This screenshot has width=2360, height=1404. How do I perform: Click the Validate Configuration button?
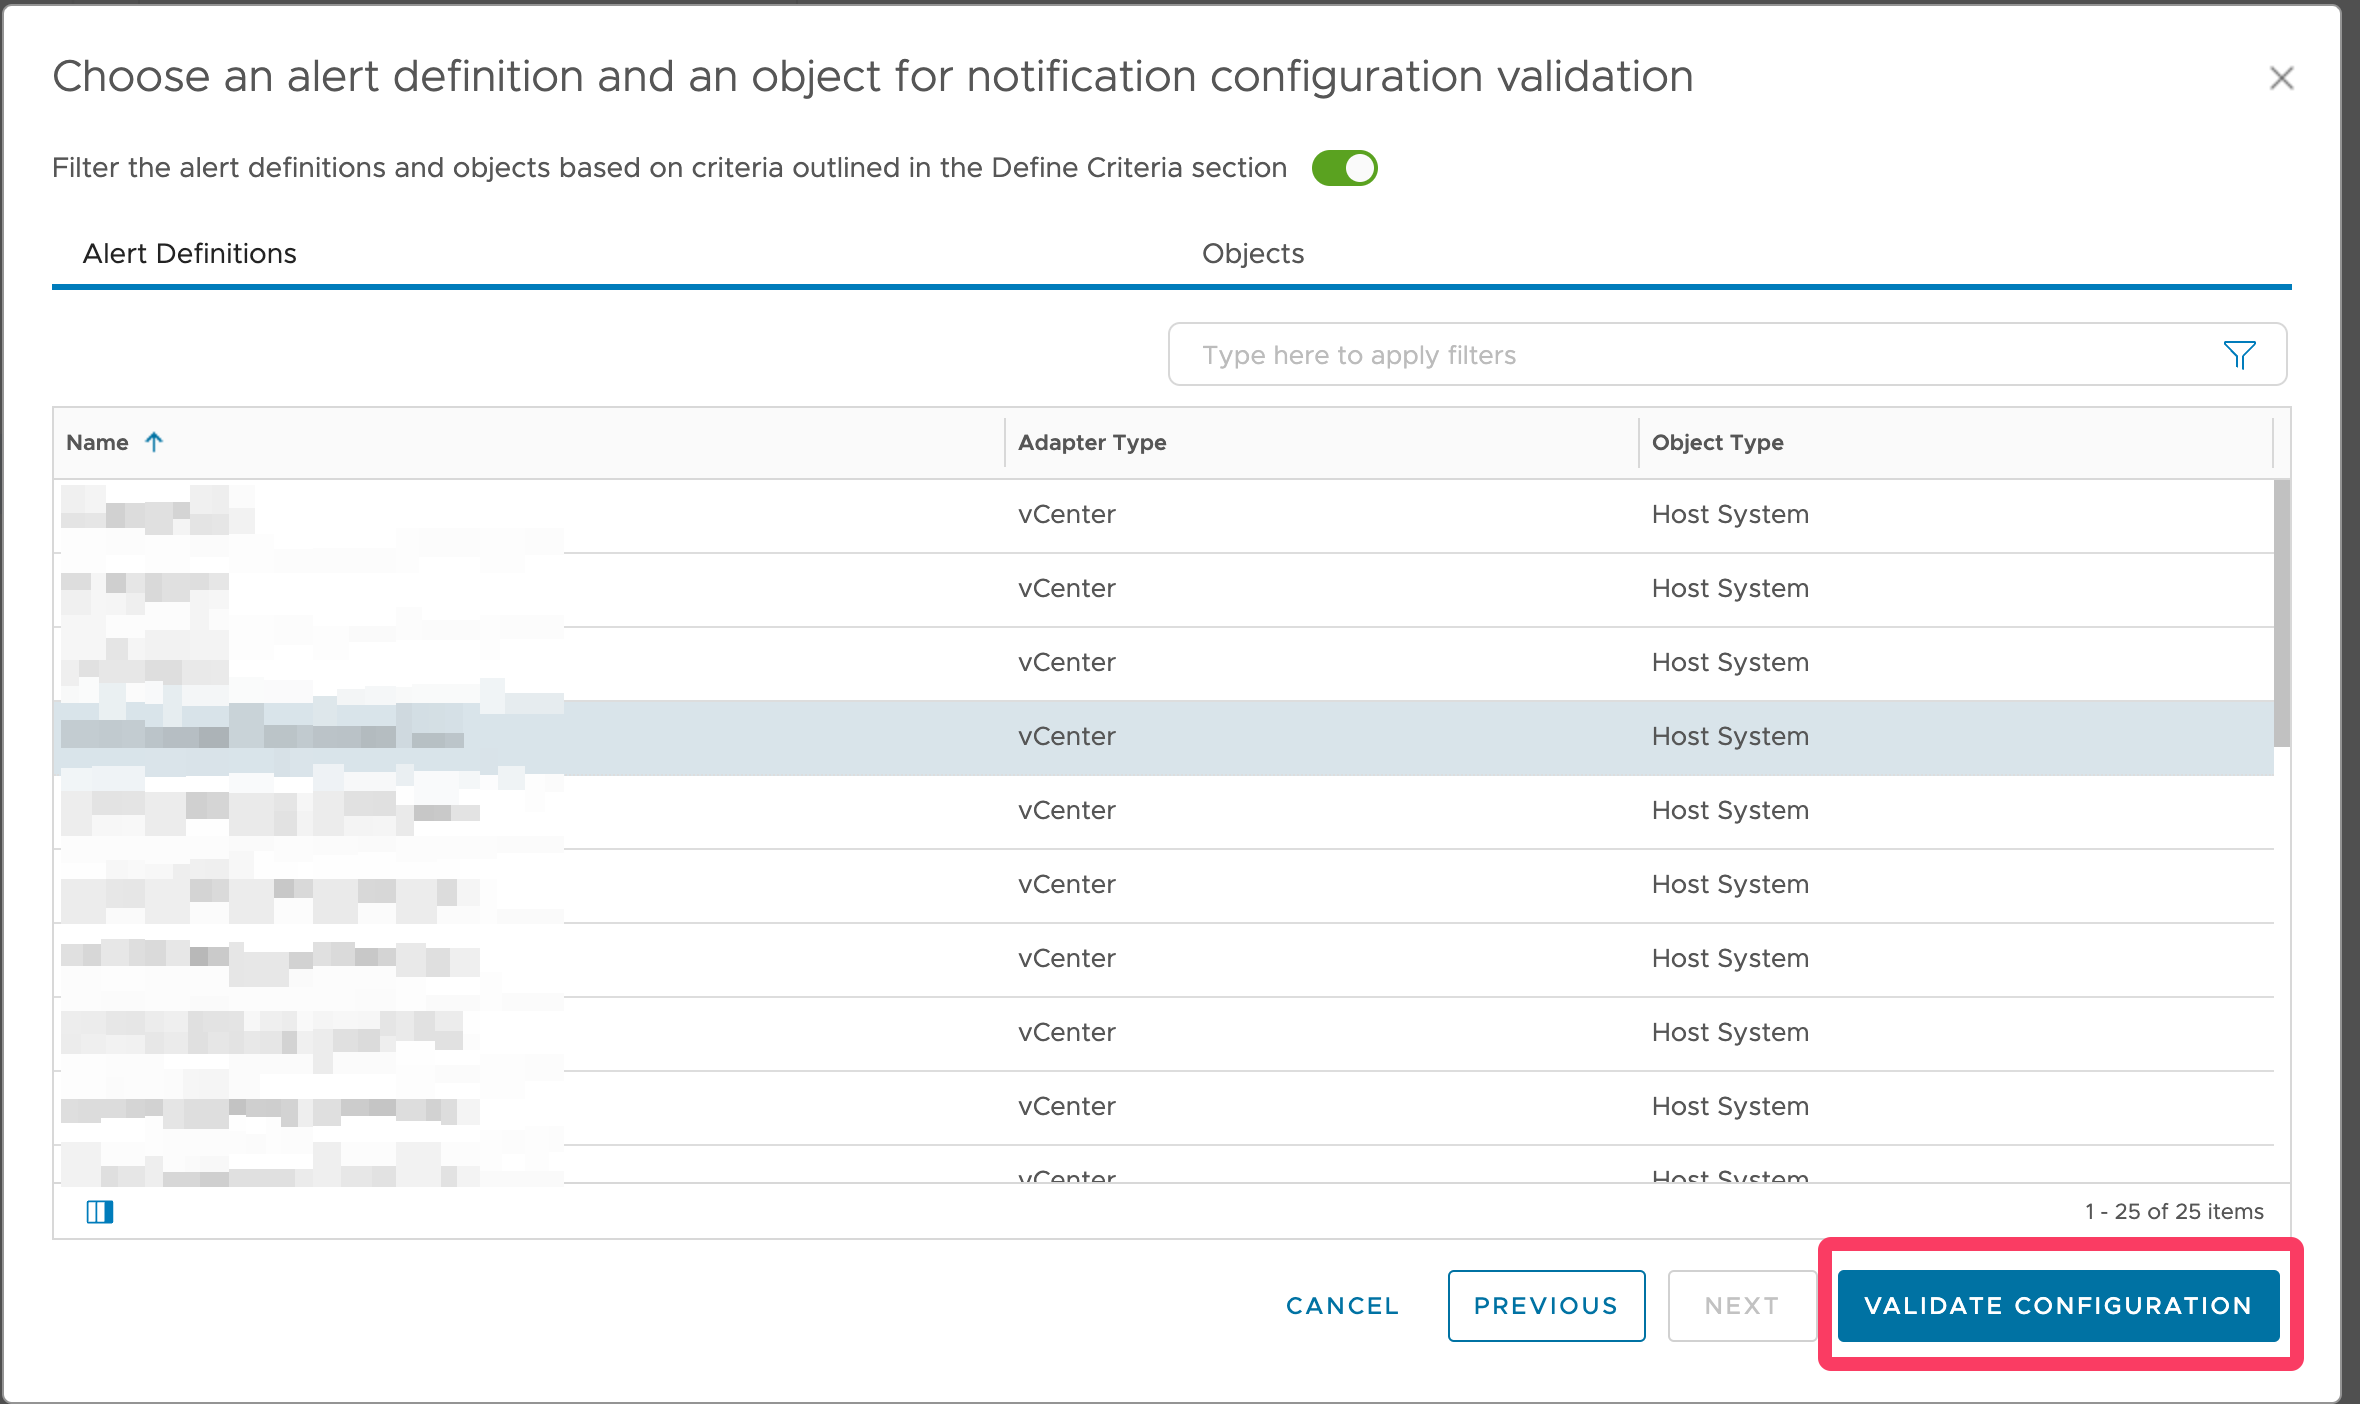(2058, 1305)
